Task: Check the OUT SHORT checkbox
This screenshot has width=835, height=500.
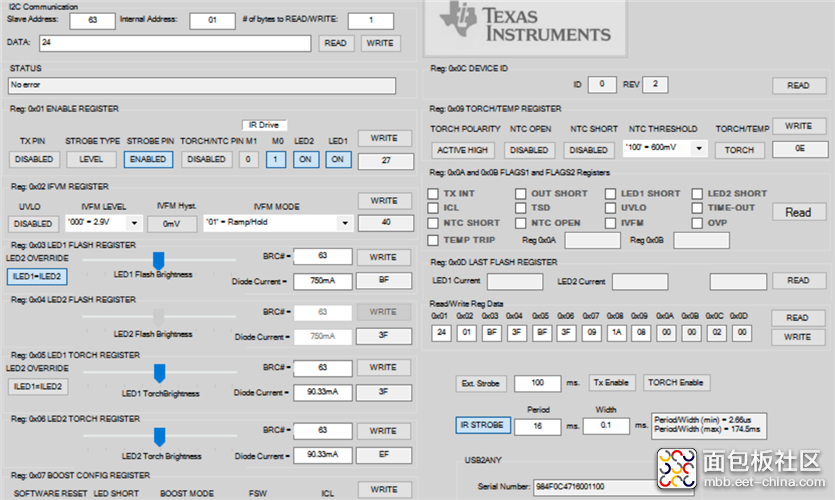Action: tap(521, 193)
